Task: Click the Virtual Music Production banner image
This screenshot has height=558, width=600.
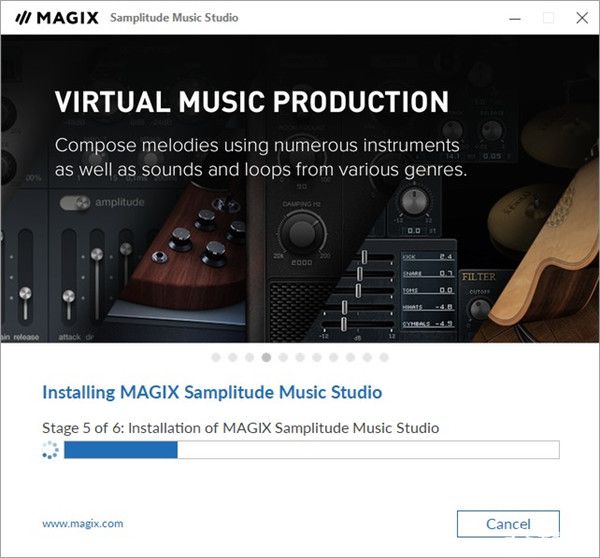Action: pos(300,189)
